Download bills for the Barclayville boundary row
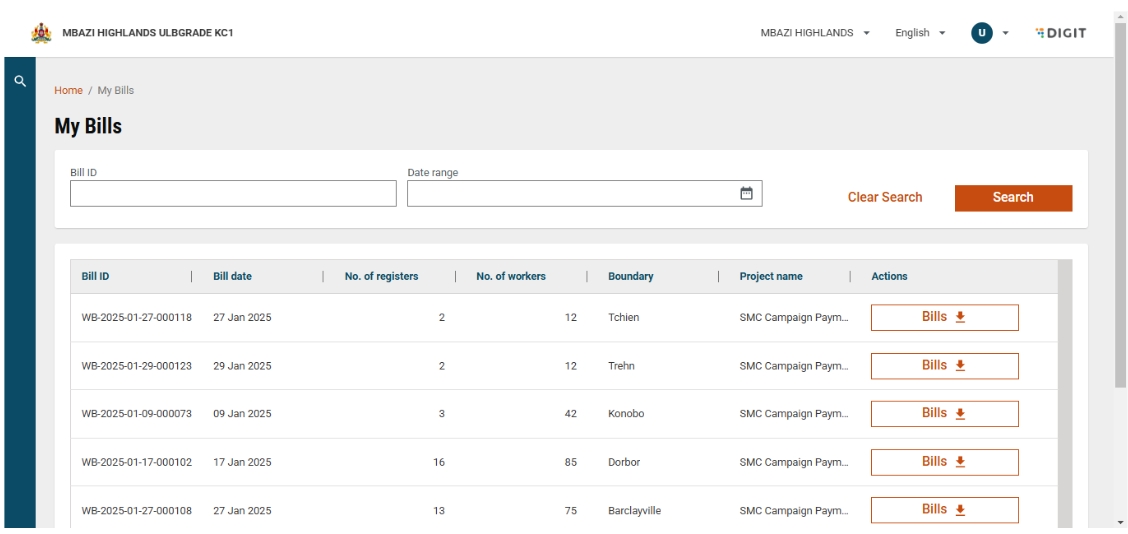This screenshot has width=1128, height=534. click(x=944, y=510)
